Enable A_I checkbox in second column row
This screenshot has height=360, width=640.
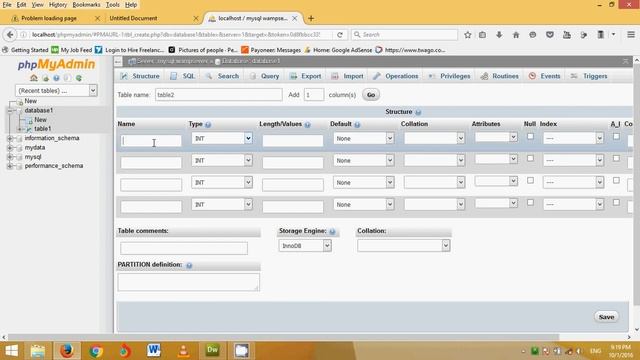click(616, 158)
